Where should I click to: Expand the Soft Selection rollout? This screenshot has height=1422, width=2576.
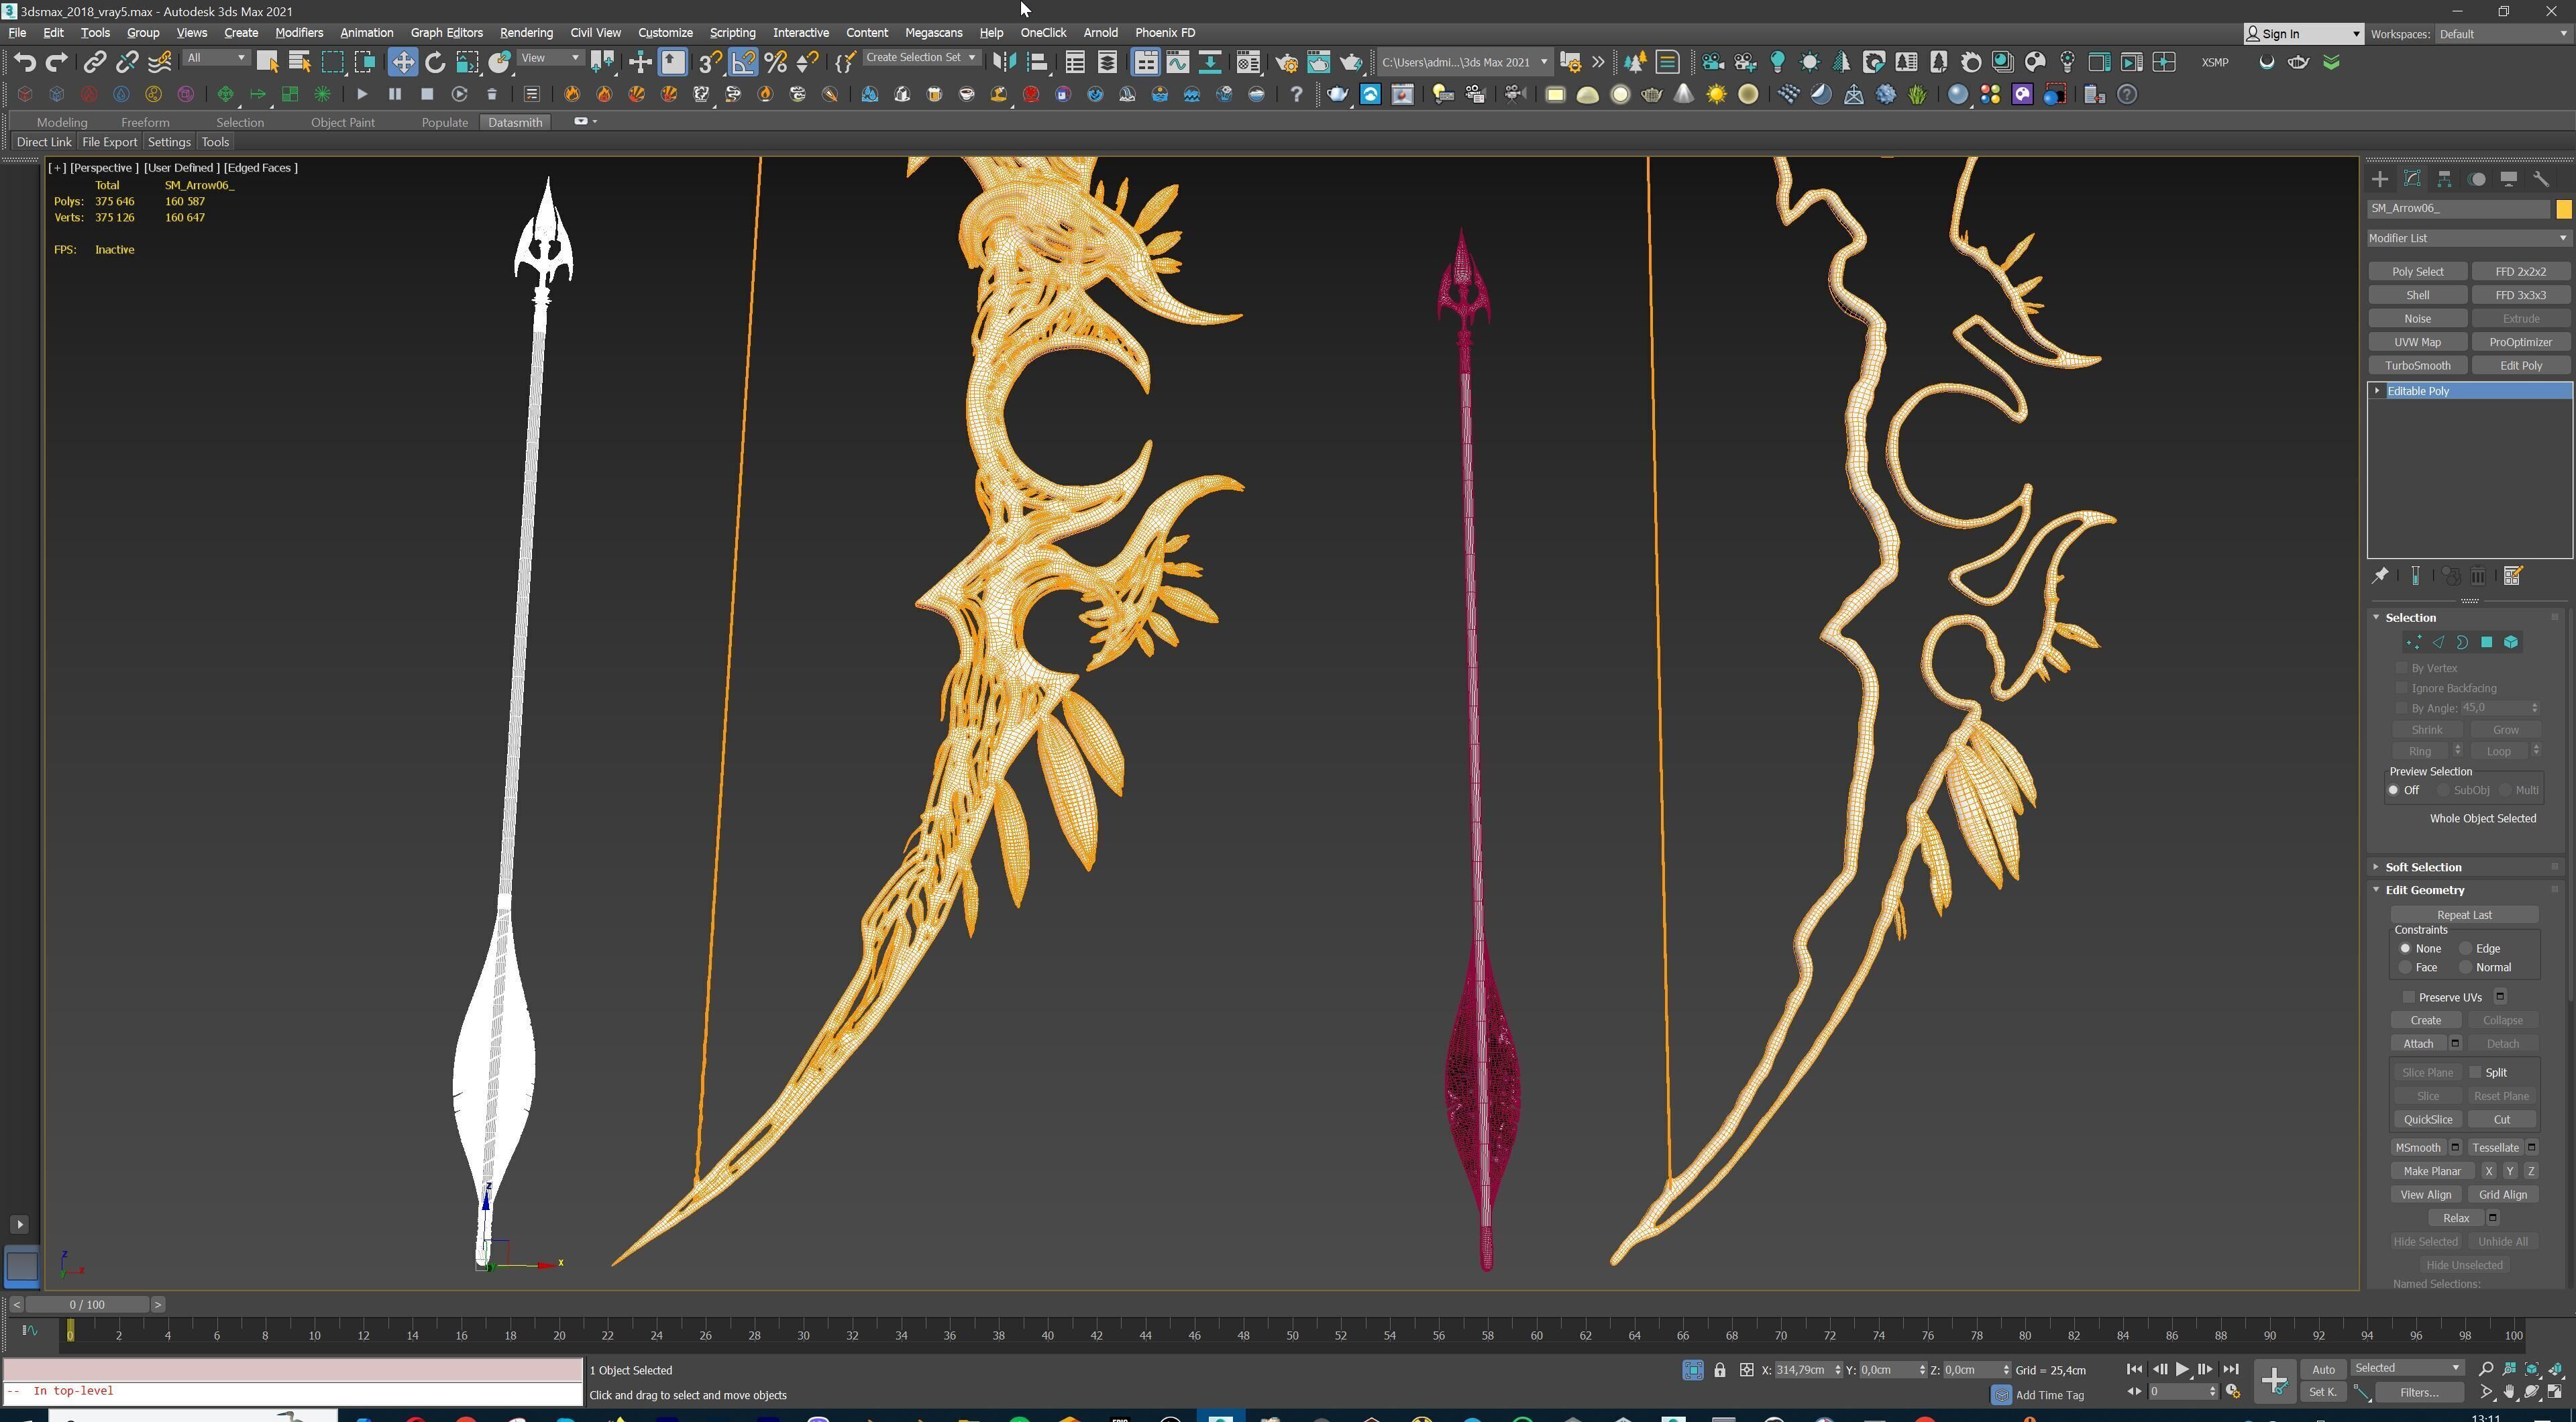coord(2423,867)
